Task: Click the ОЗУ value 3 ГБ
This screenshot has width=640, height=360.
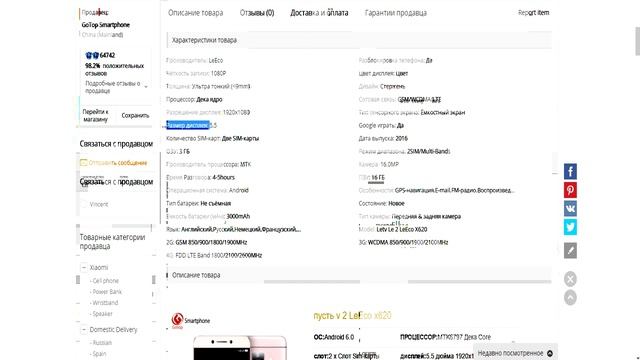Action: [x=184, y=151]
